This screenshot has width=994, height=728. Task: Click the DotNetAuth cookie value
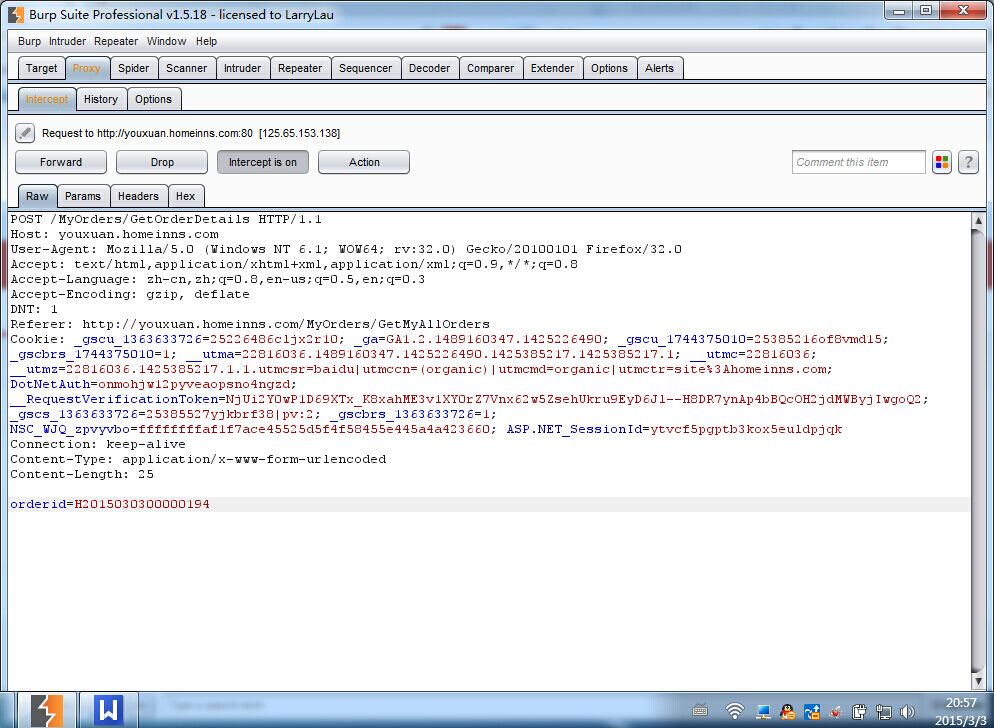coord(195,384)
